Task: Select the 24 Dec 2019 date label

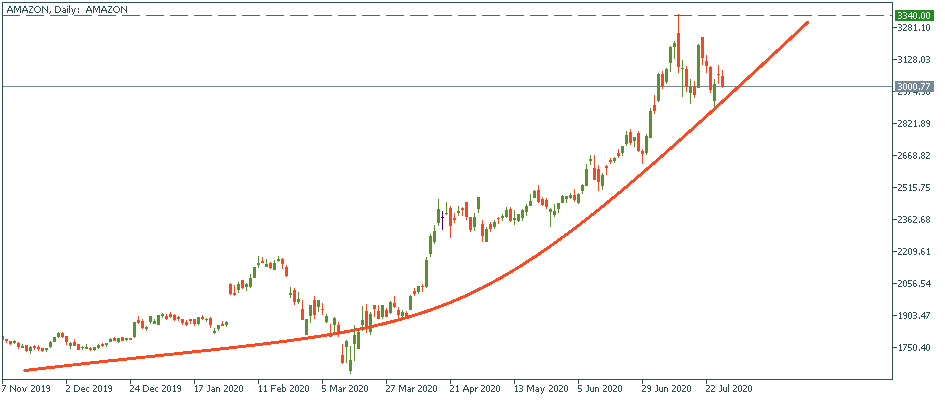Action: 154,388
